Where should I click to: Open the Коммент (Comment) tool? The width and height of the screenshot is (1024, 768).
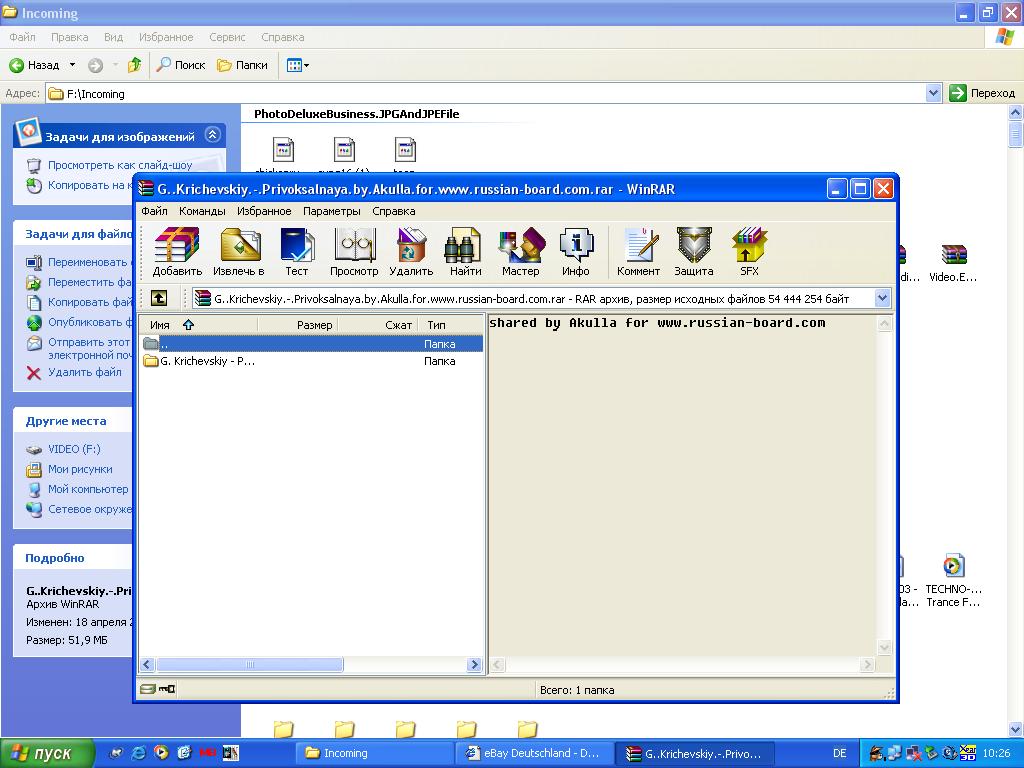pos(639,251)
